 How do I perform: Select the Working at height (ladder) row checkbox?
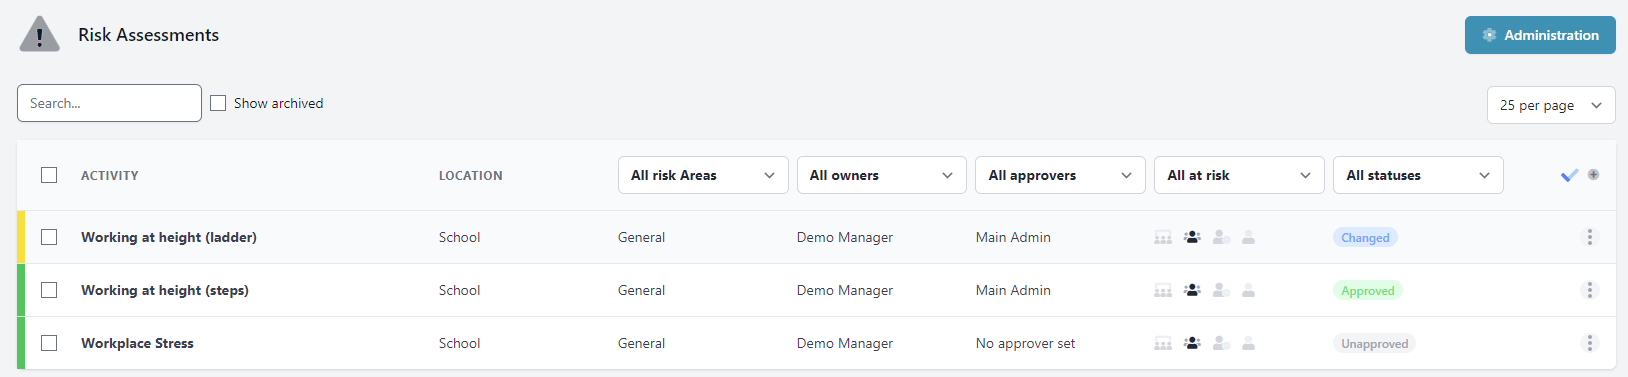[49, 237]
